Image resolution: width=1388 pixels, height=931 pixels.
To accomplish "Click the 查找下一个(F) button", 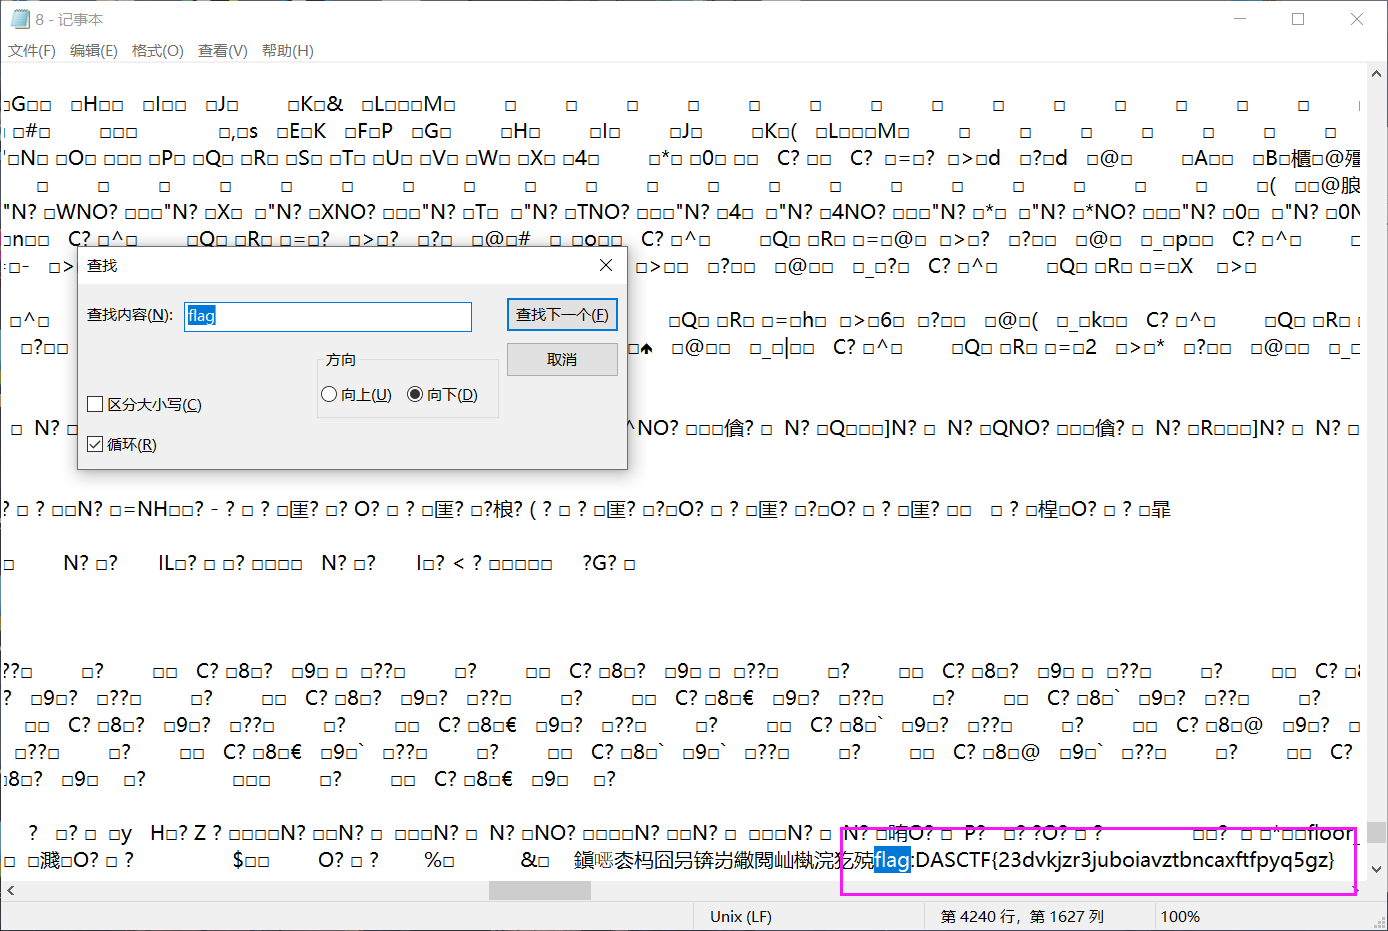I will (562, 315).
